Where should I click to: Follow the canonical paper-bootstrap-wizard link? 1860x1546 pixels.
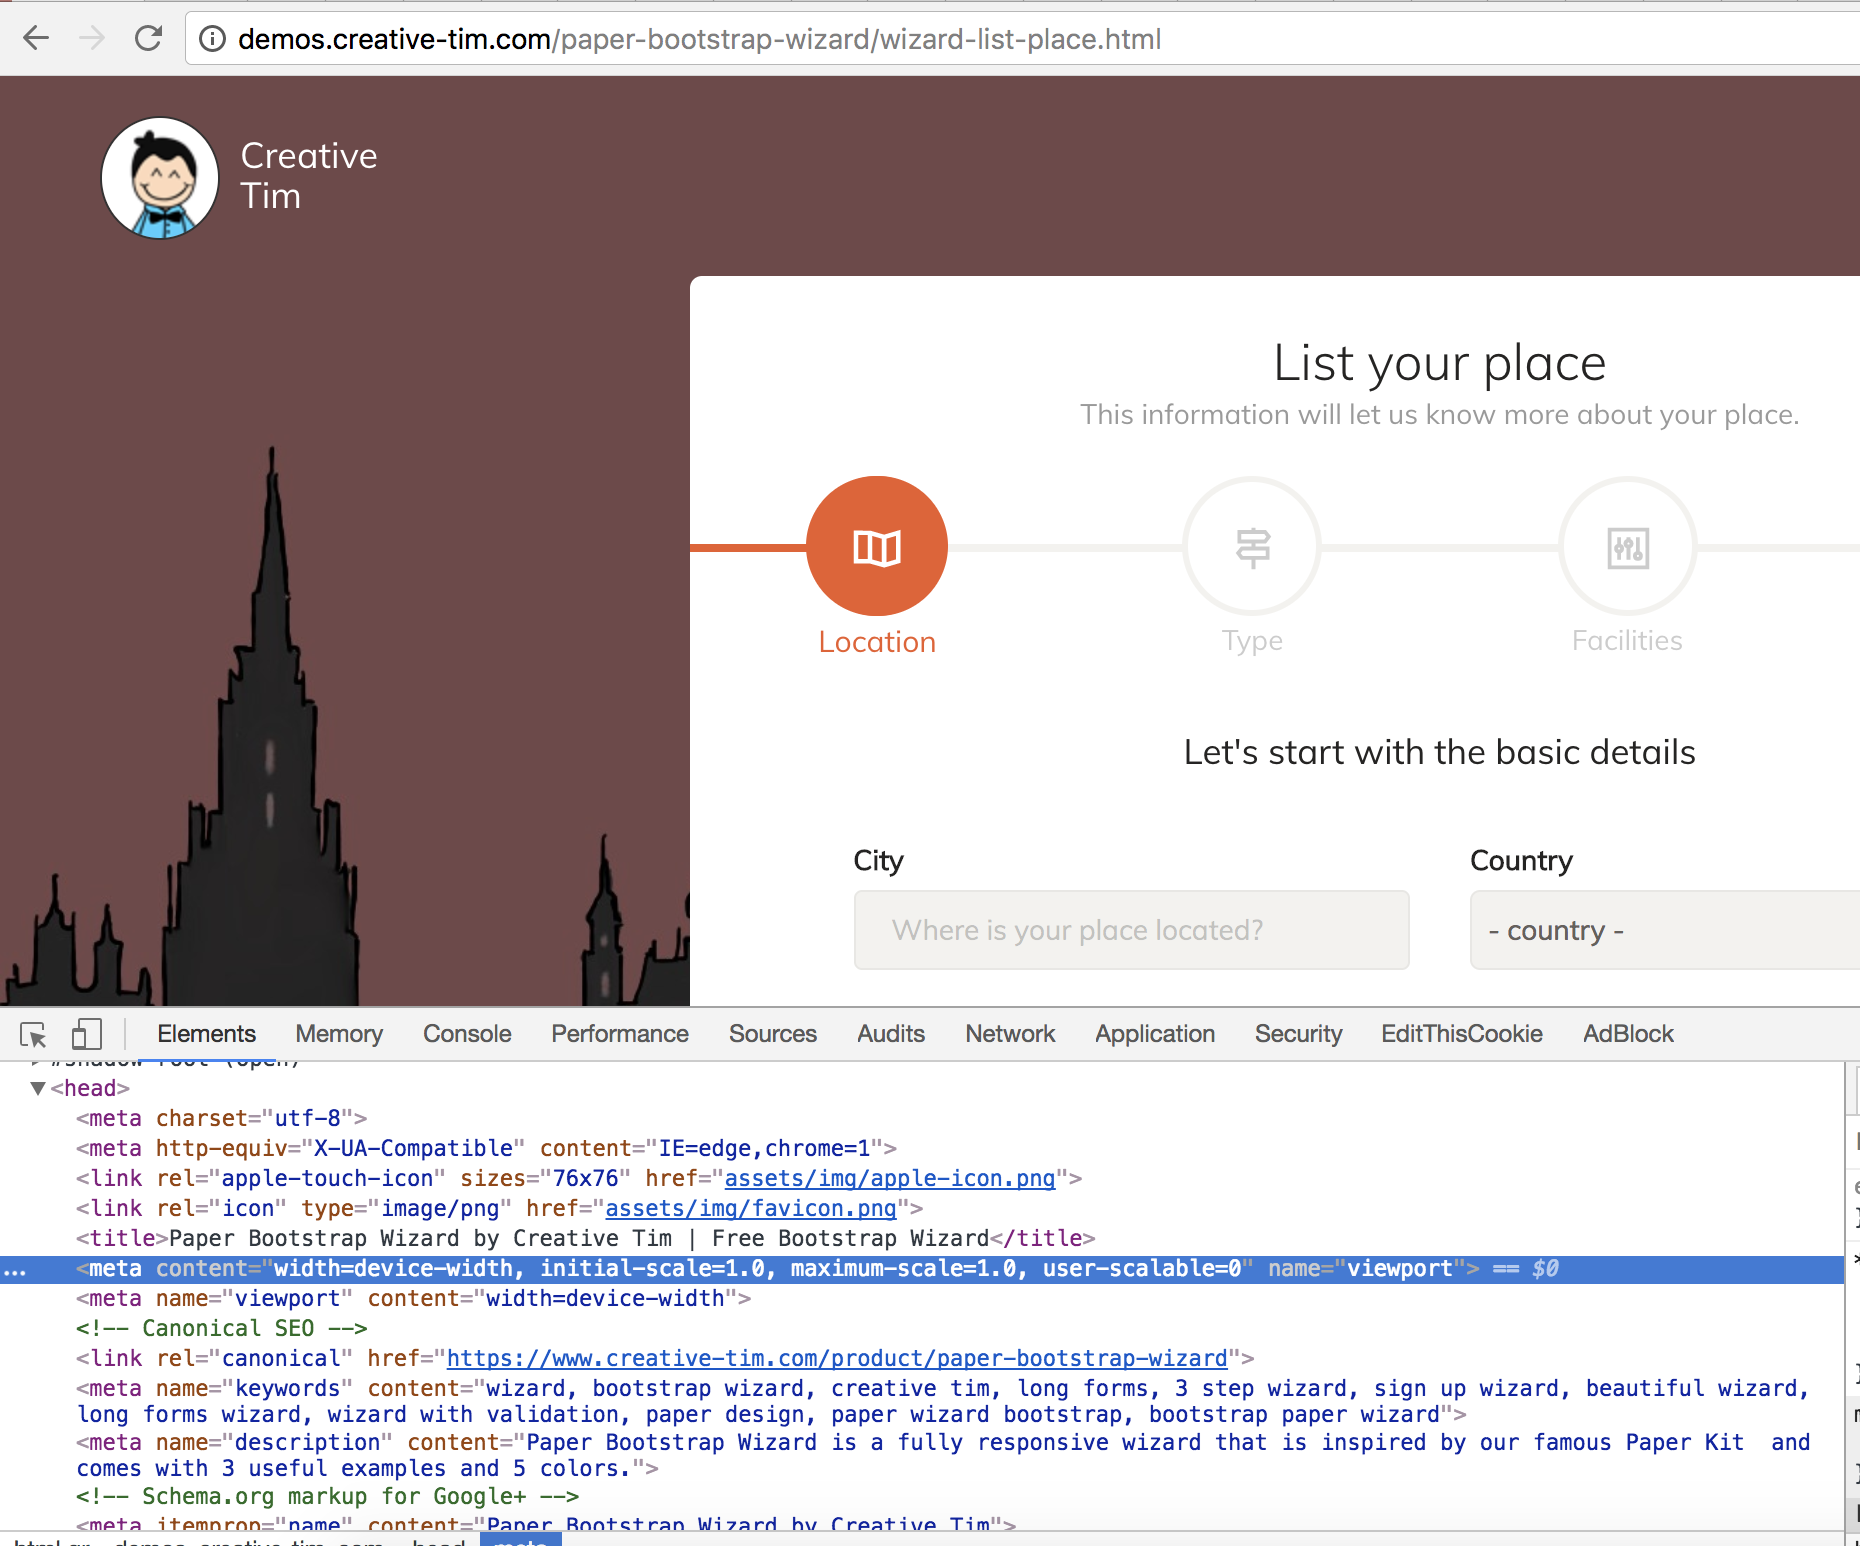[x=837, y=1358]
